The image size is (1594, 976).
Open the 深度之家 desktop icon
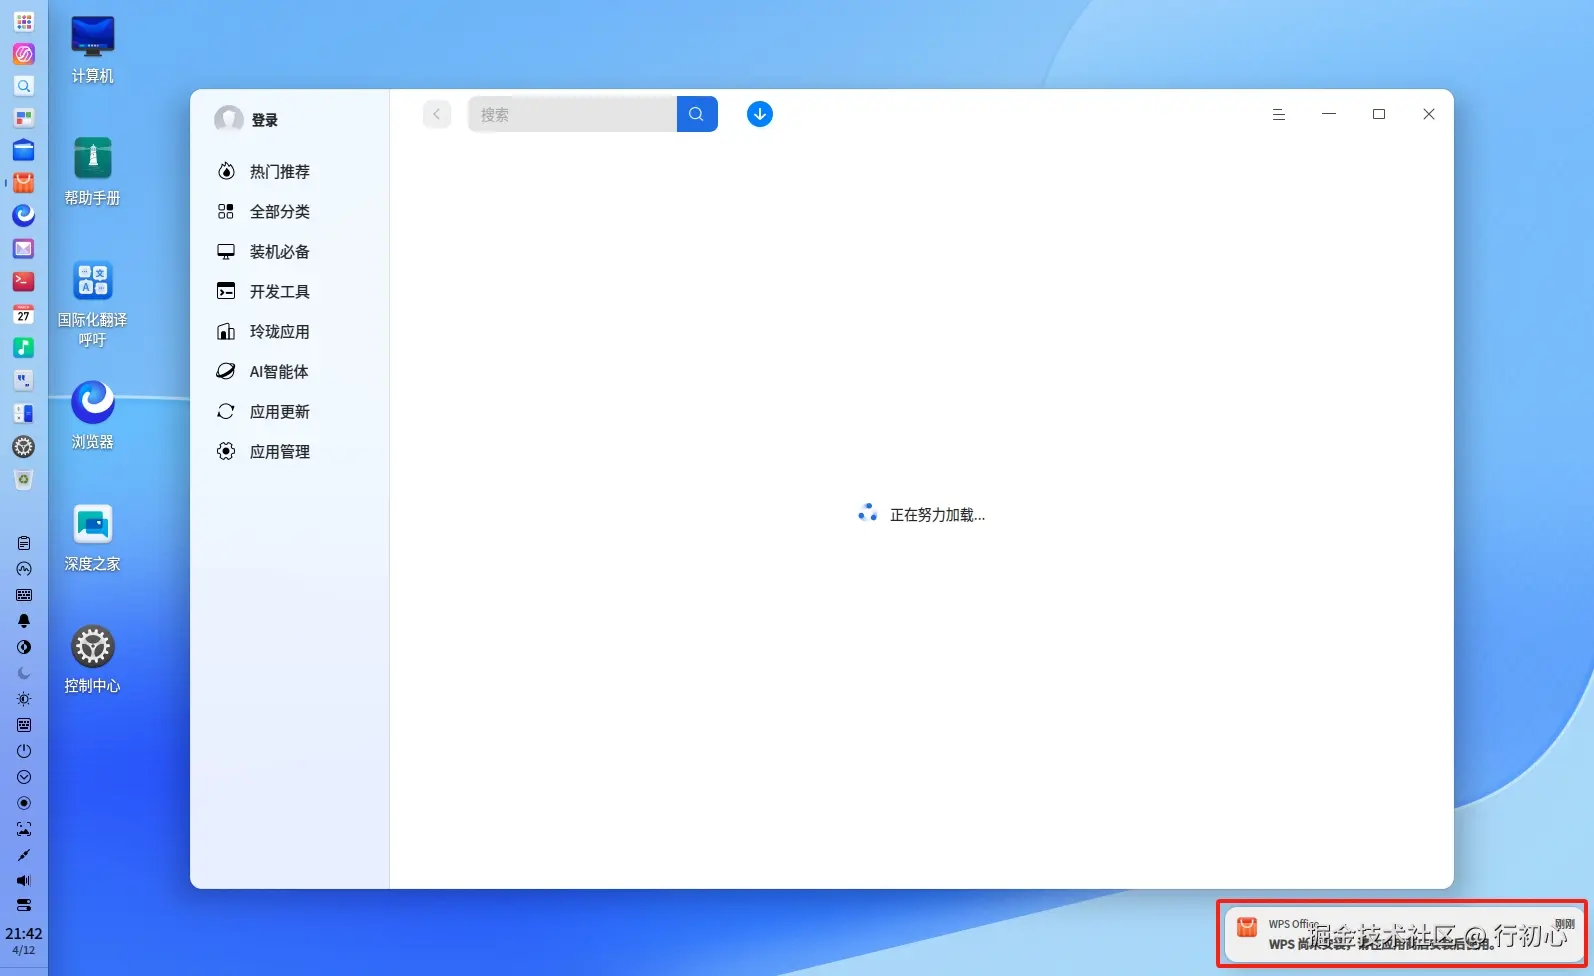pyautogui.click(x=93, y=538)
